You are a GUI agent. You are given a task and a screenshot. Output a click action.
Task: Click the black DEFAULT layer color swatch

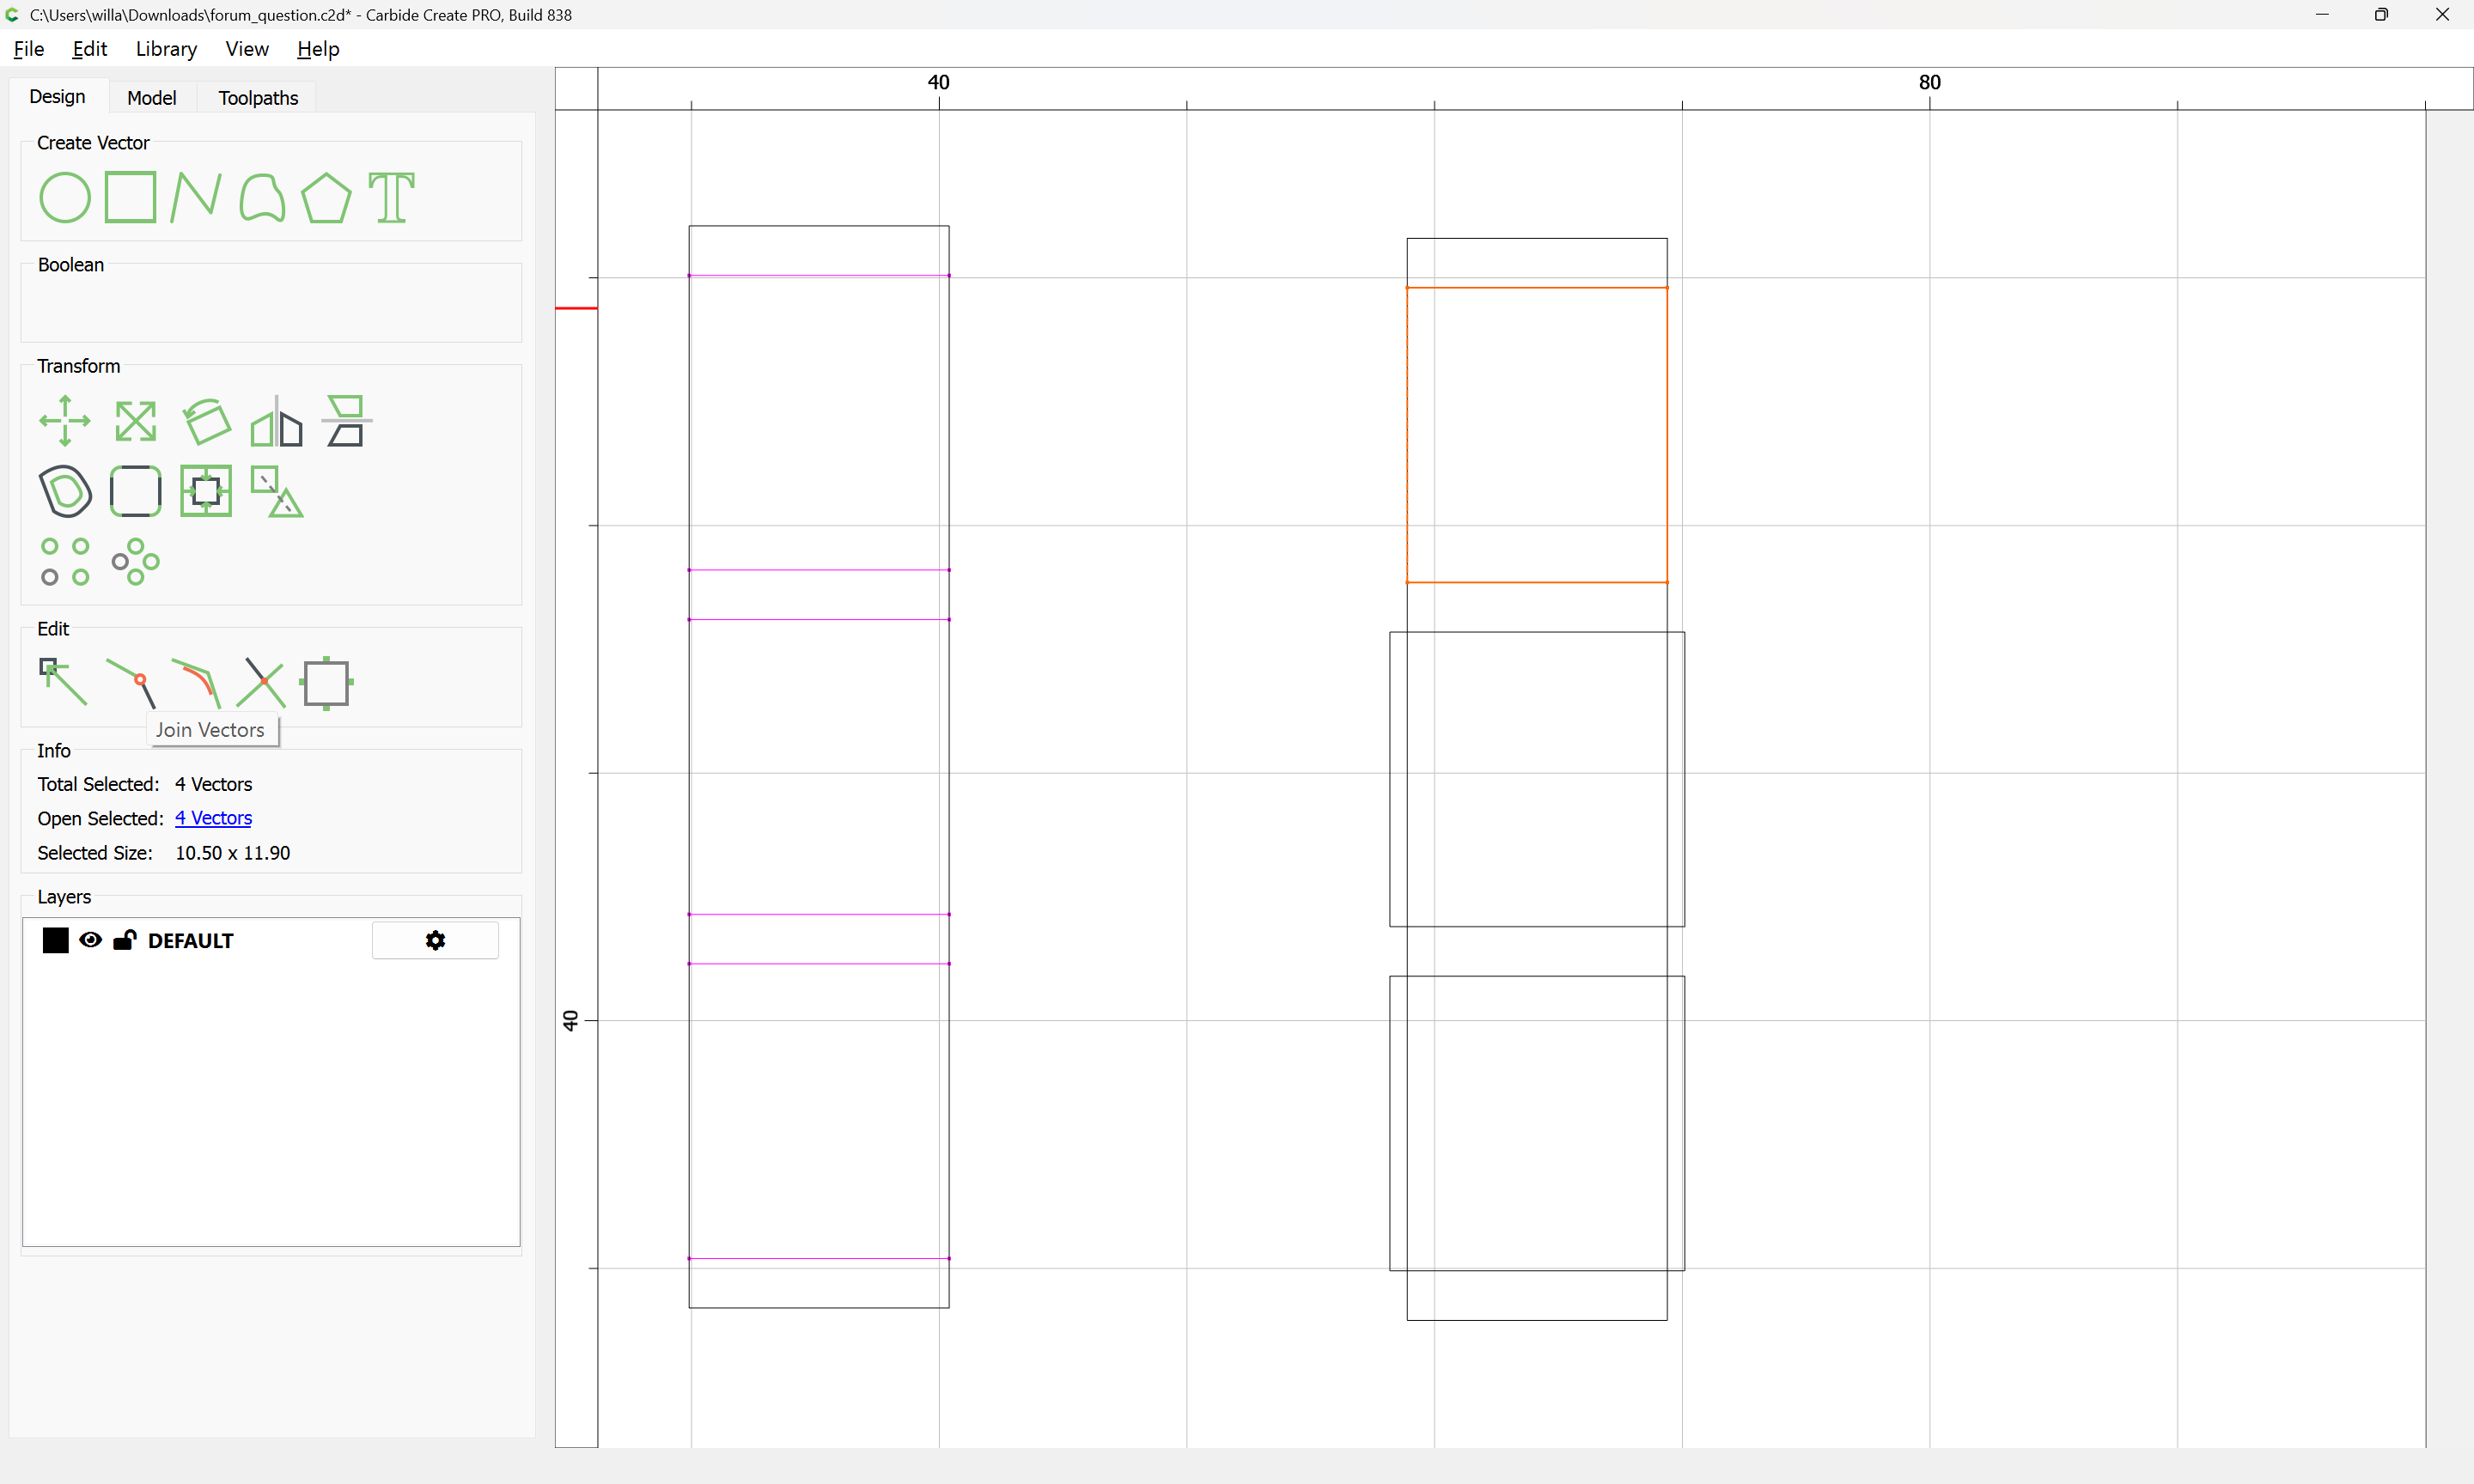(x=55, y=940)
